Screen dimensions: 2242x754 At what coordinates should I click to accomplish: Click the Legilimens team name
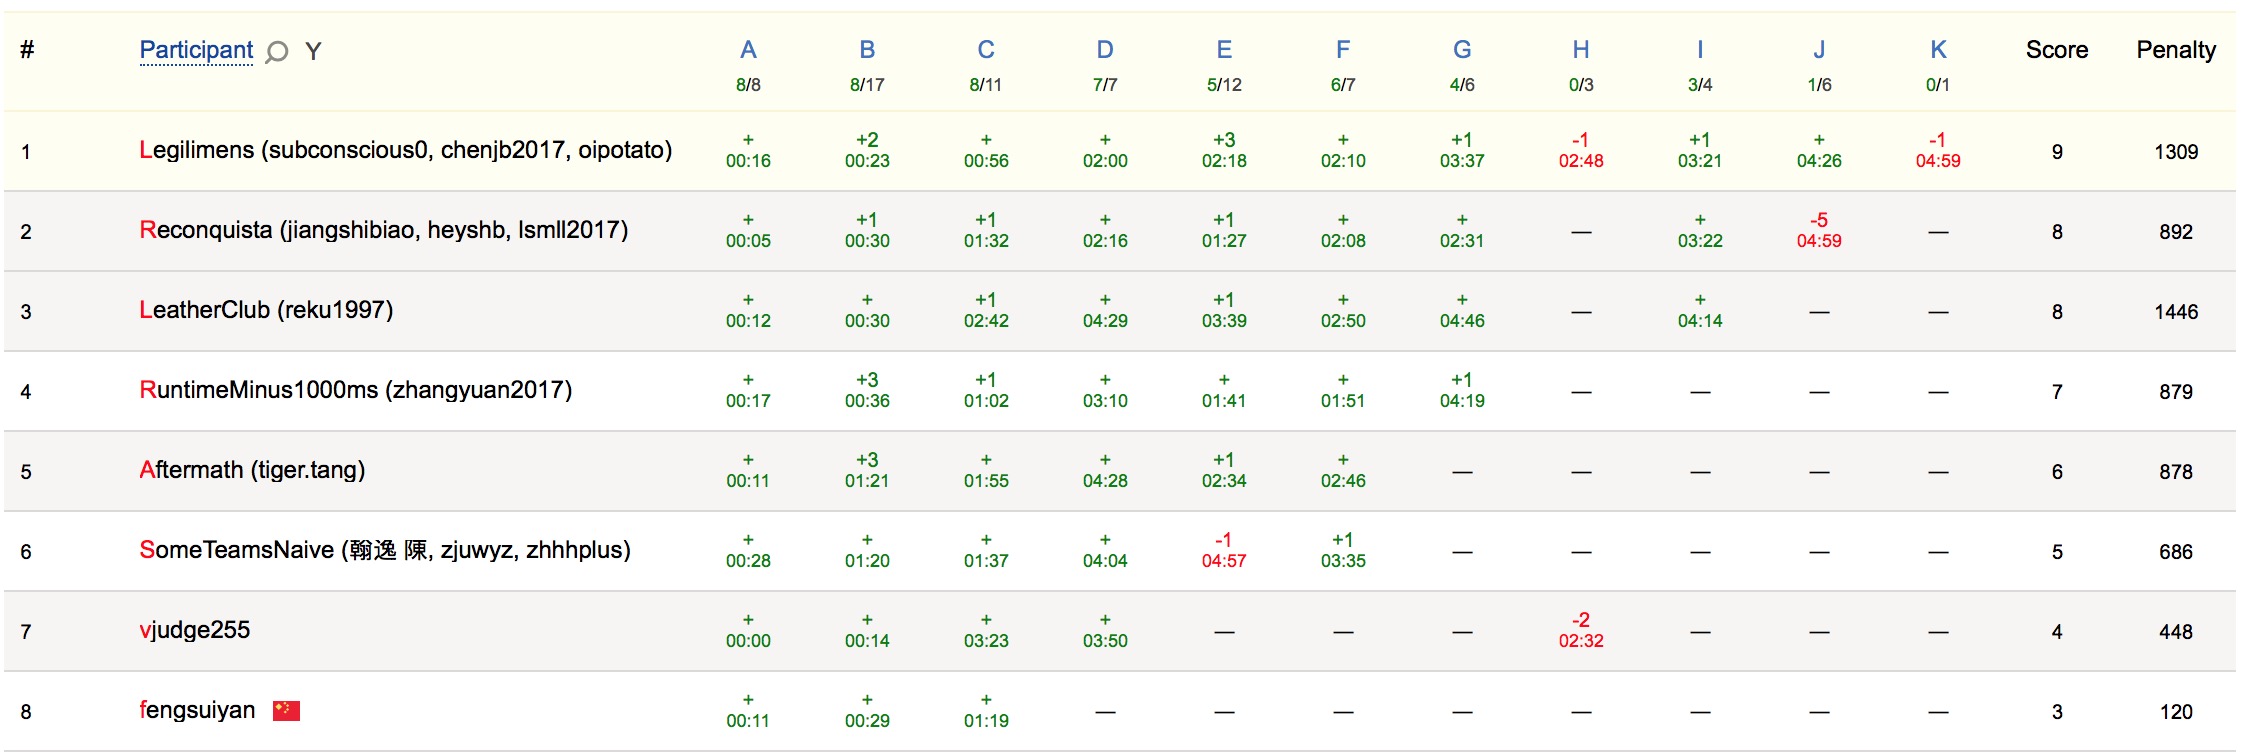pos(405,150)
